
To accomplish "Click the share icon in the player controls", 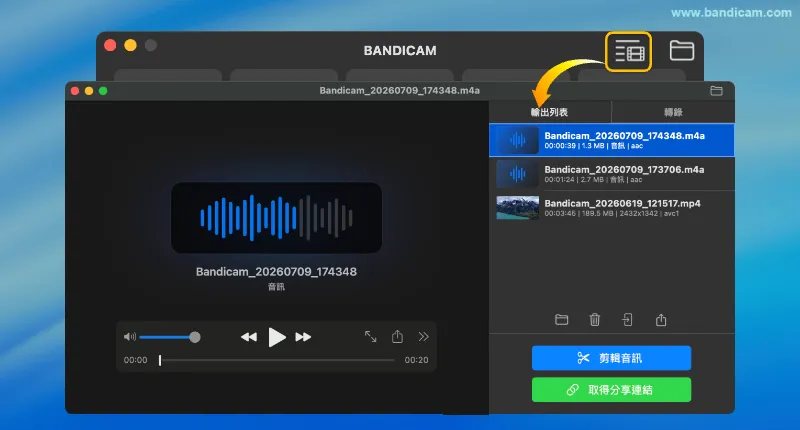I will 397,337.
